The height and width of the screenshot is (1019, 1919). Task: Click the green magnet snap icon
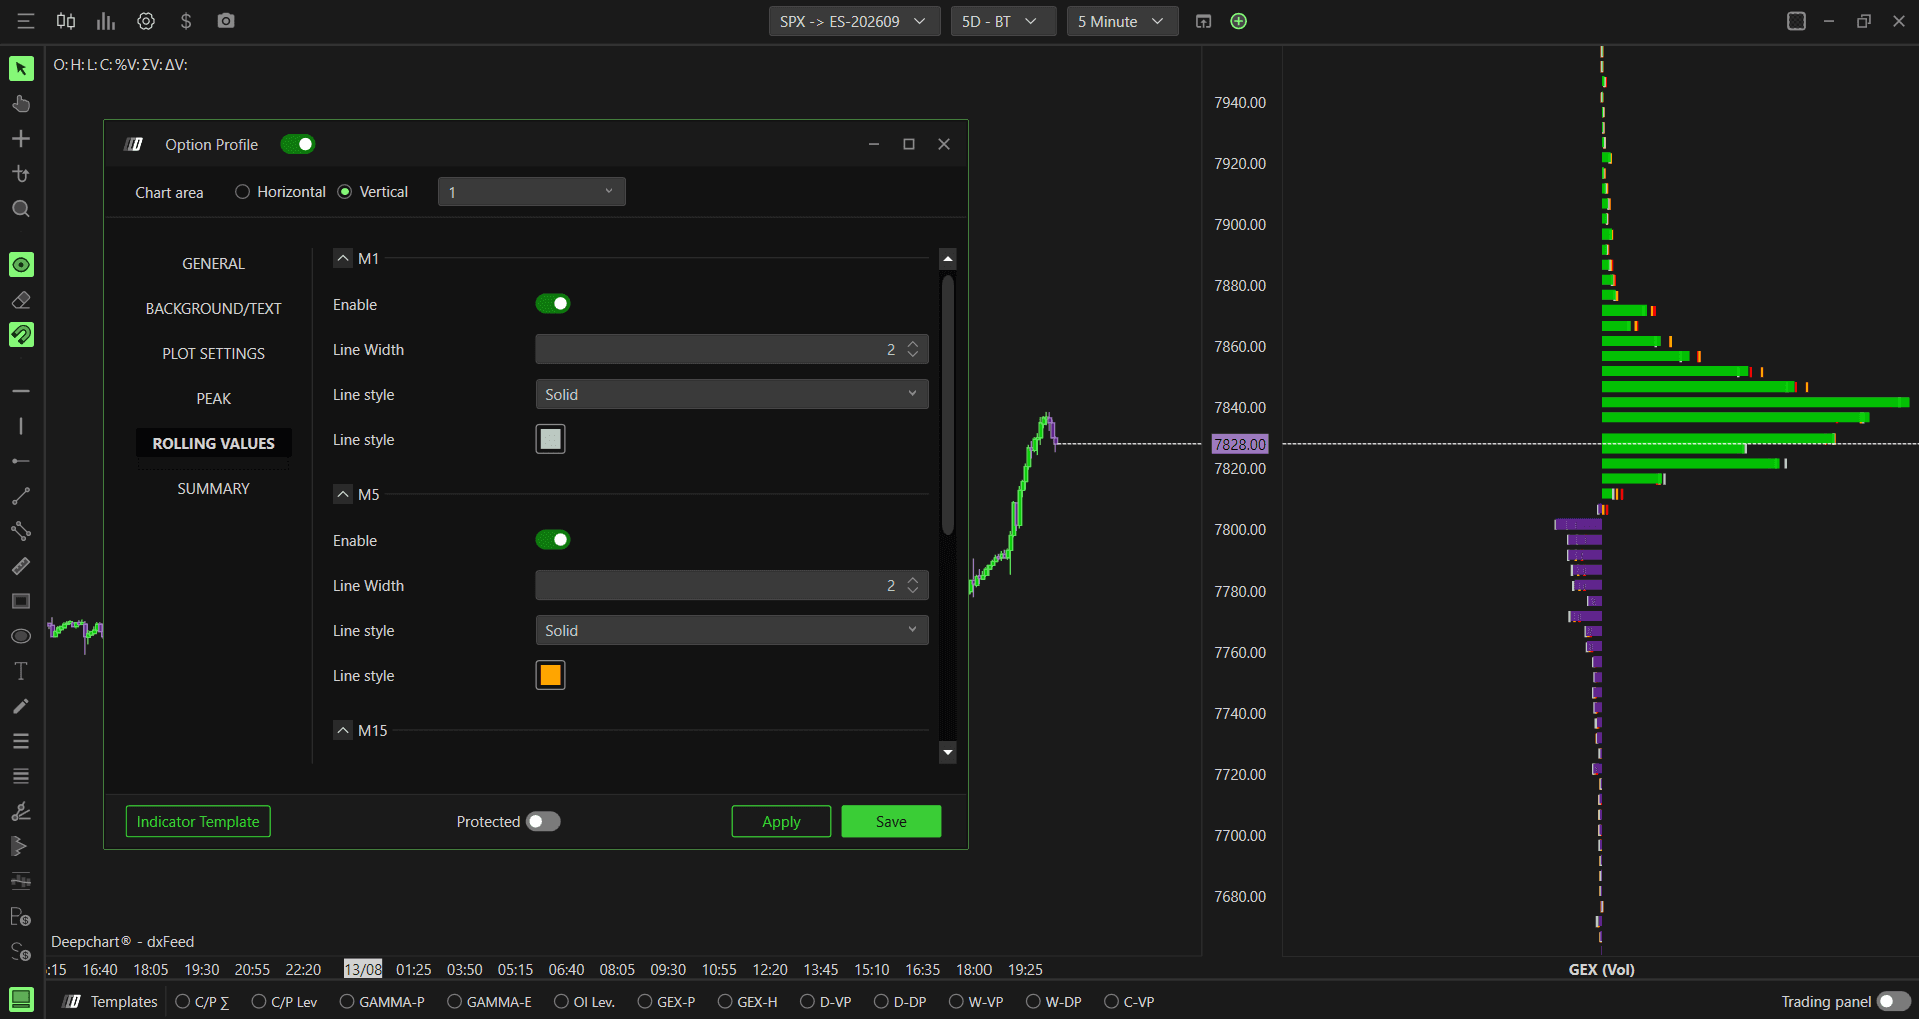[21, 334]
